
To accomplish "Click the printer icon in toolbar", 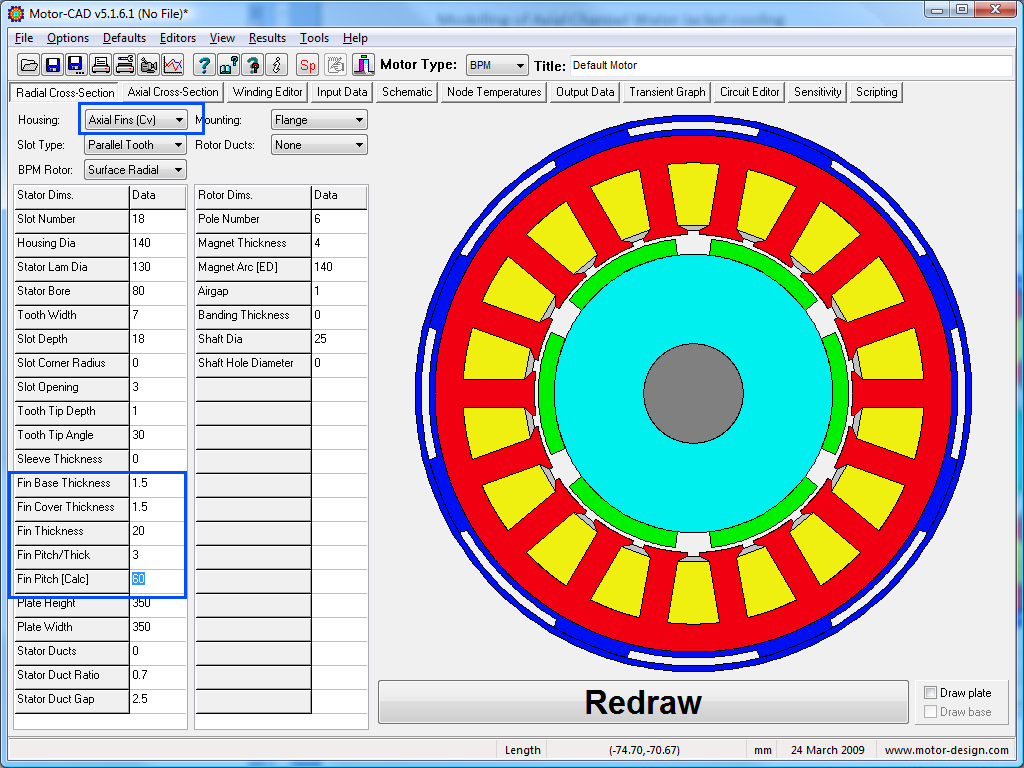I will (x=101, y=65).
